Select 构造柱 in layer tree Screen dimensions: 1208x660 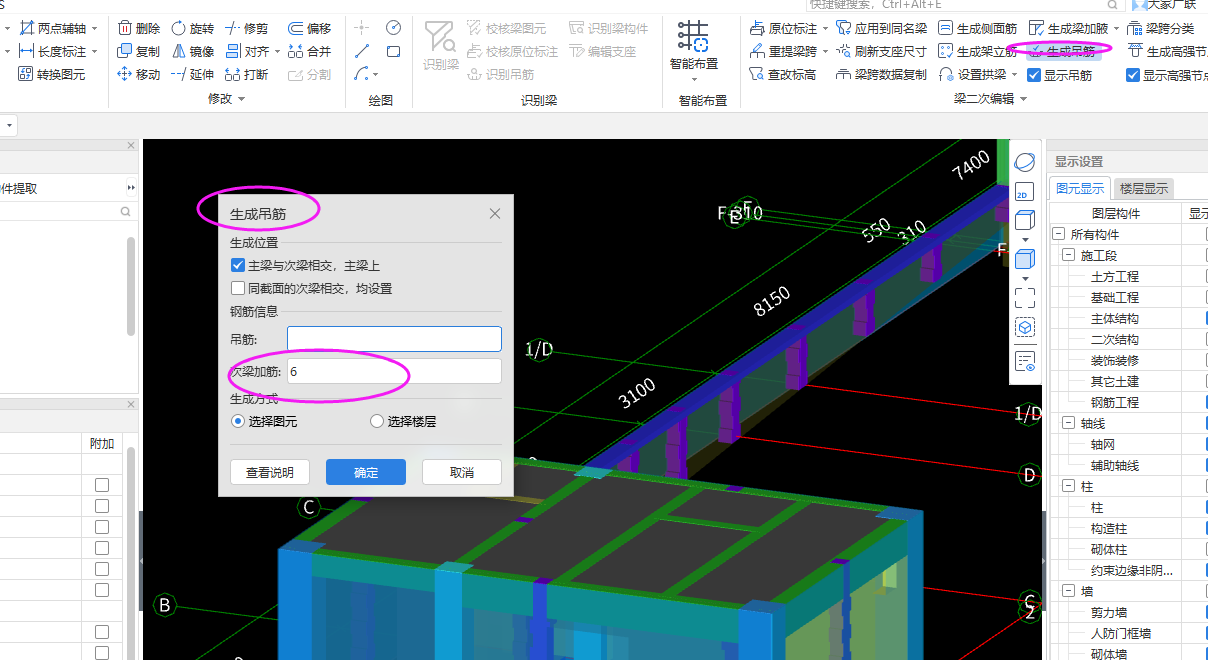(1109, 528)
